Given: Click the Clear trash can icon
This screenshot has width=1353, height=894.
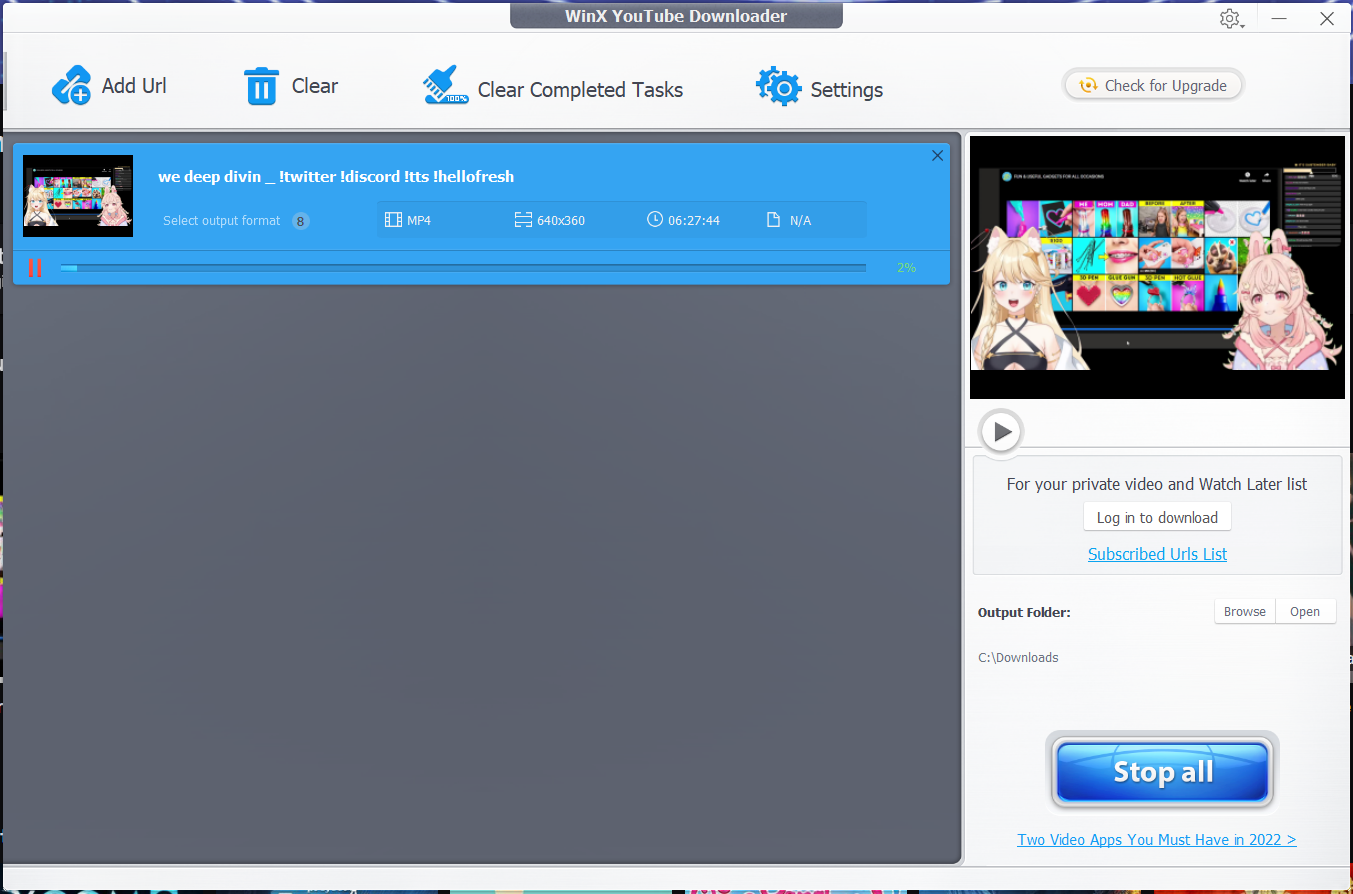Looking at the screenshot, I should (x=261, y=86).
